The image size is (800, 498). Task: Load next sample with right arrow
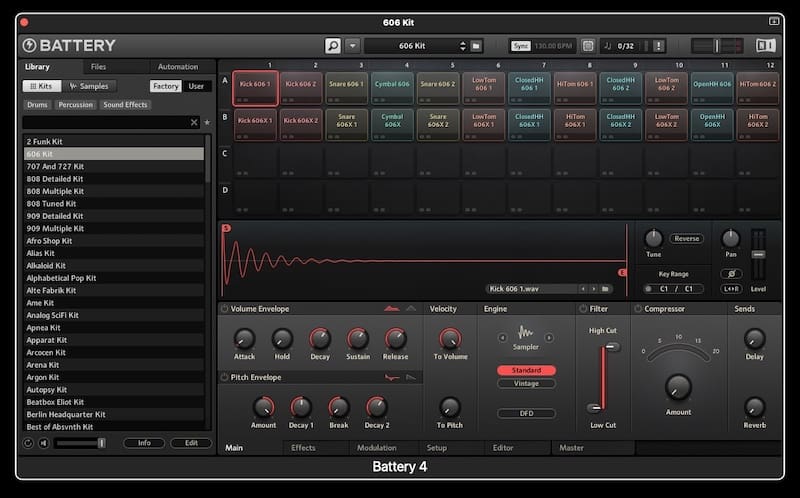pos(593,289)
